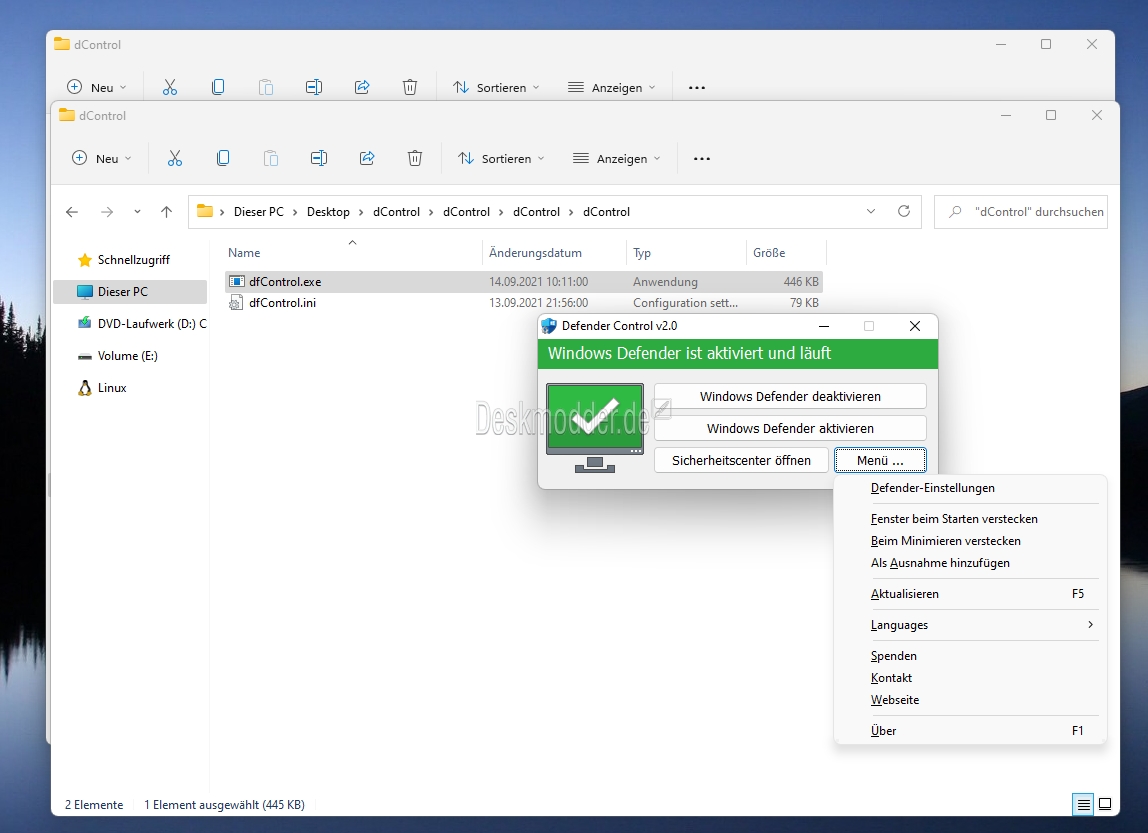Open Defender-Einstellungen from the menu
Screen dimensions: 1148x833
click(970, 488)
